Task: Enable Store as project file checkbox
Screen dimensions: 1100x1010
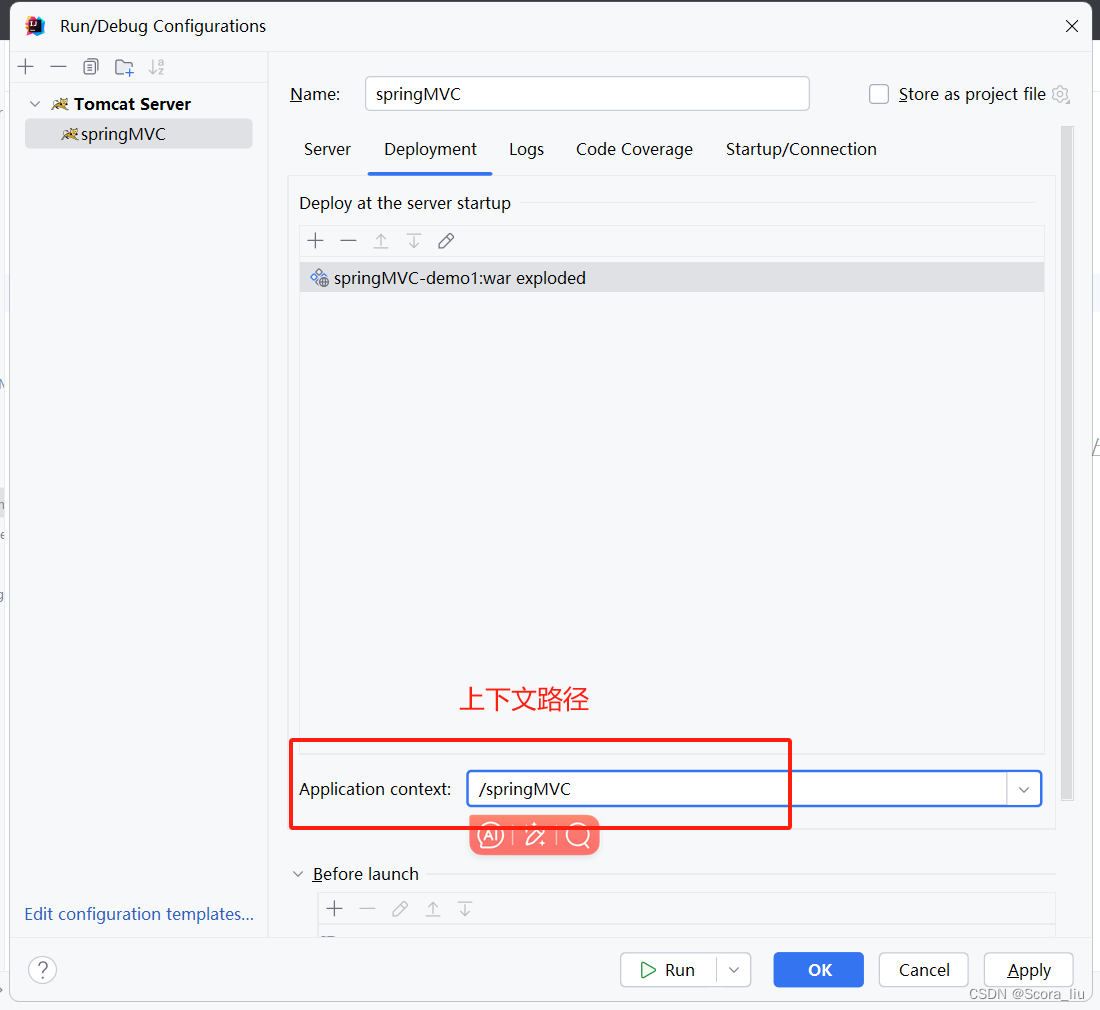Action: click(878, 94)
